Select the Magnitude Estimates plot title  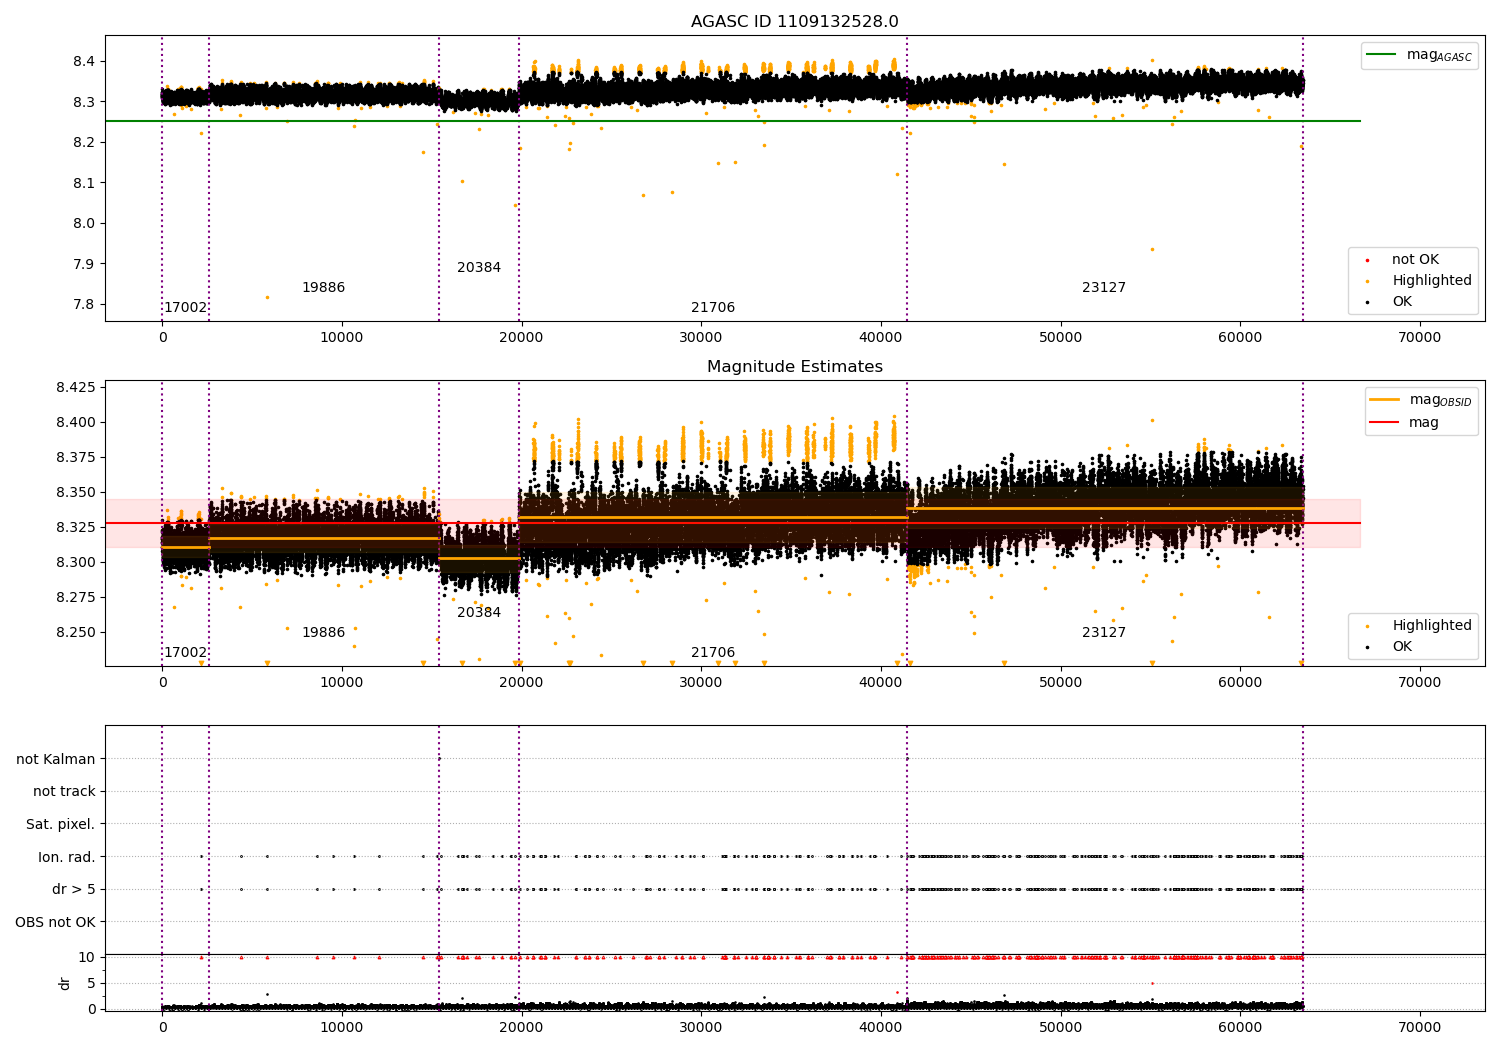pyautogui.click(x=795, y=367)
